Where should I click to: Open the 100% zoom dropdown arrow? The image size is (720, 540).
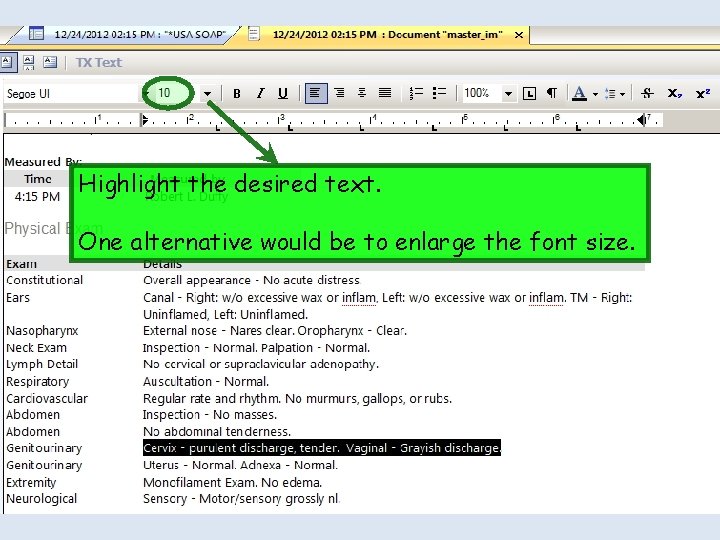508,94
